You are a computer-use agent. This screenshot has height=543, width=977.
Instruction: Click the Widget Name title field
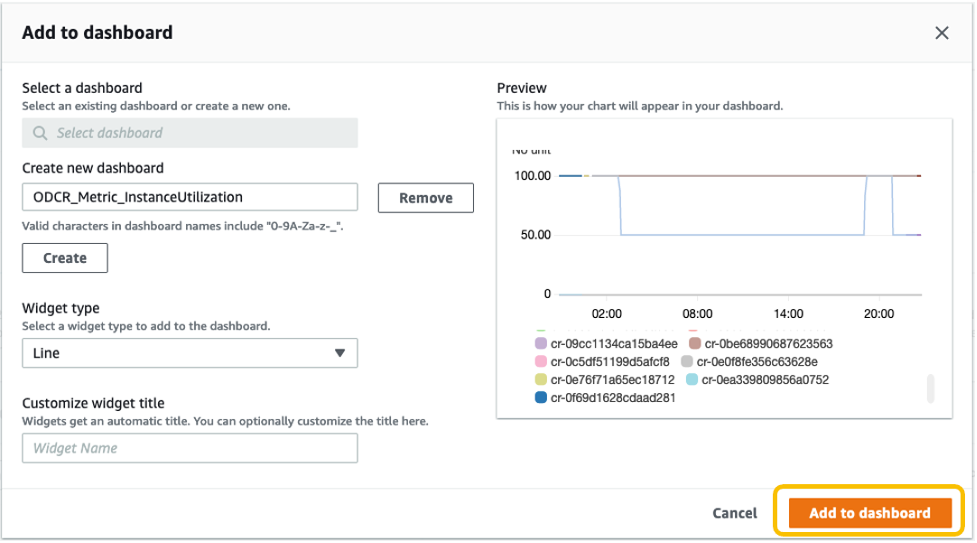190,448
